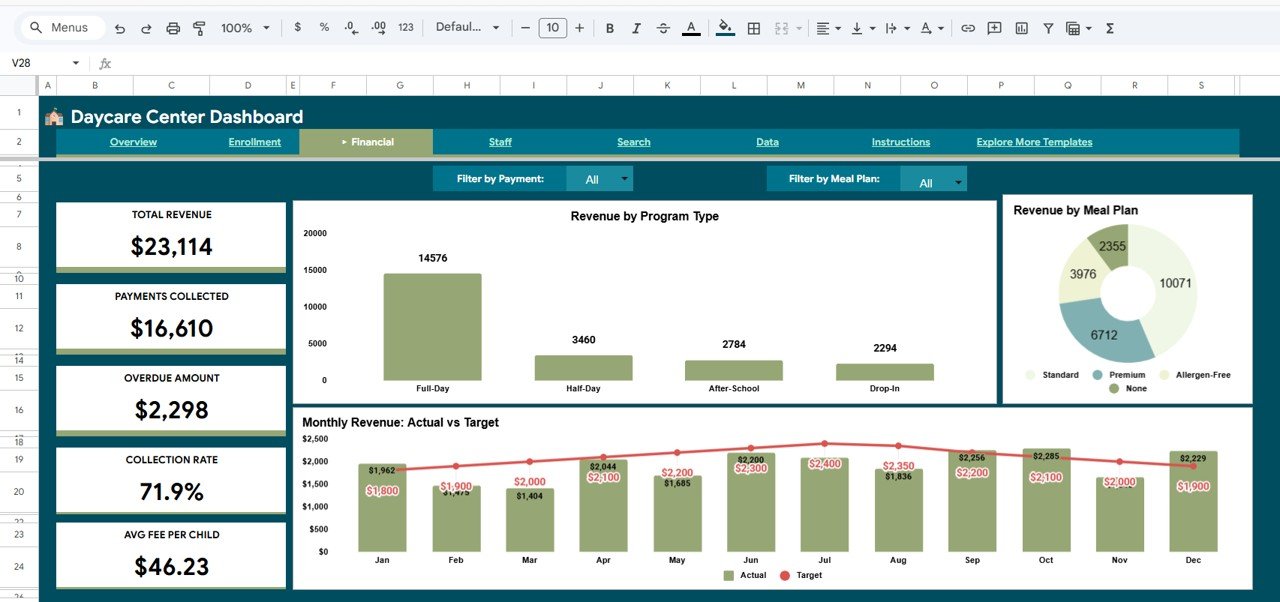Format selection as currency

pyautogui.click(x=297, y=27)
